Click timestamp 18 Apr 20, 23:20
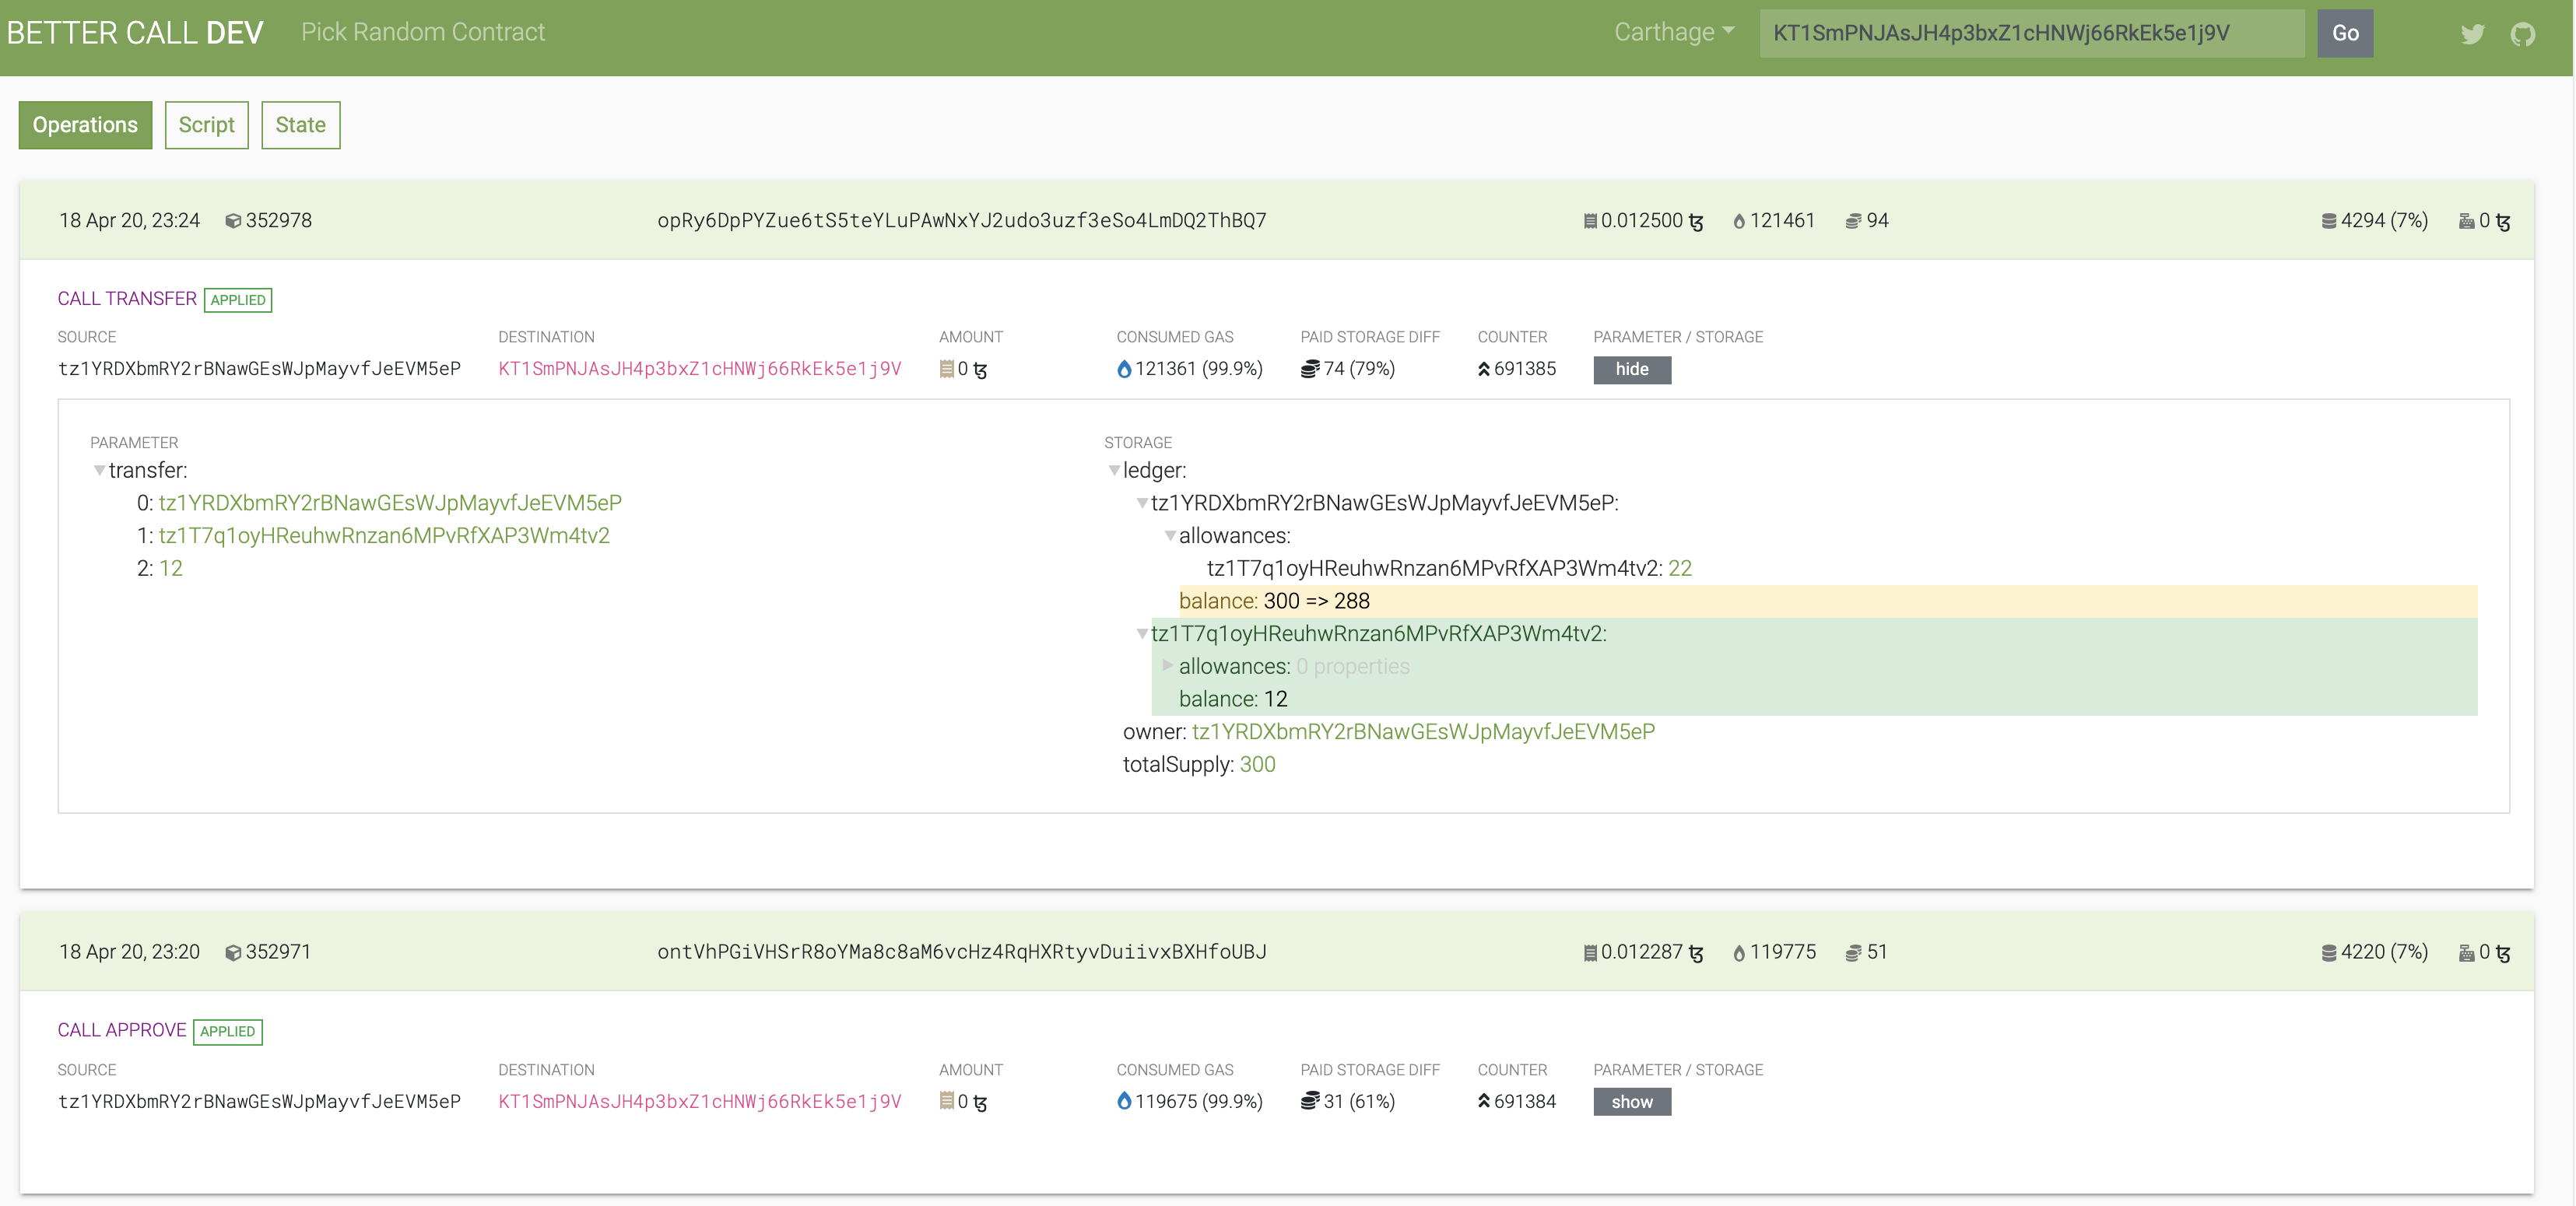Viewport: 2576px width, 1206px height. point(129,953)
